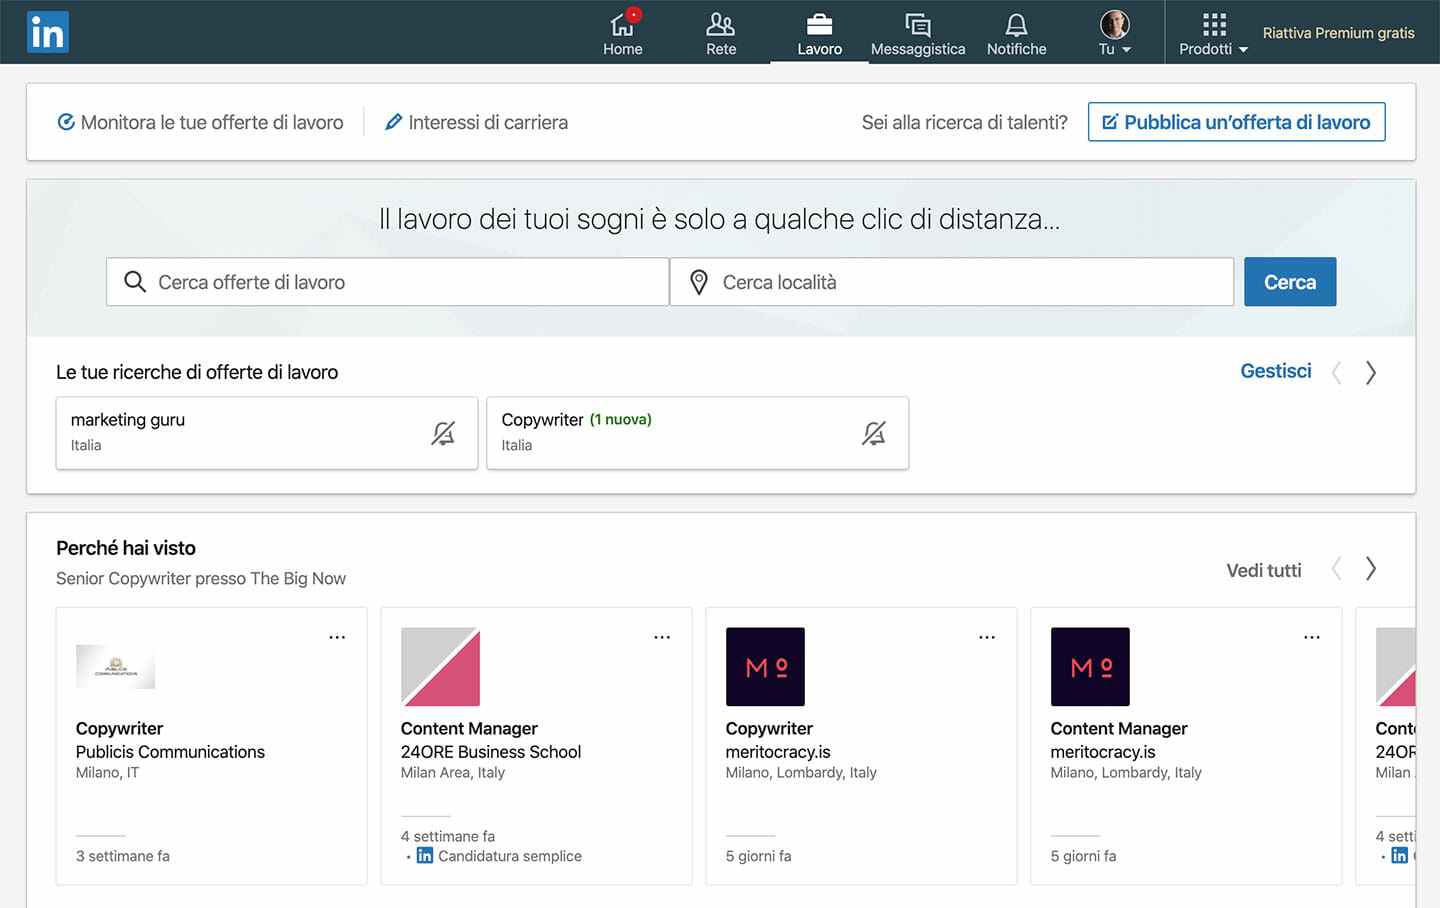Click search magnifier icon in job field

pos(135,282)
